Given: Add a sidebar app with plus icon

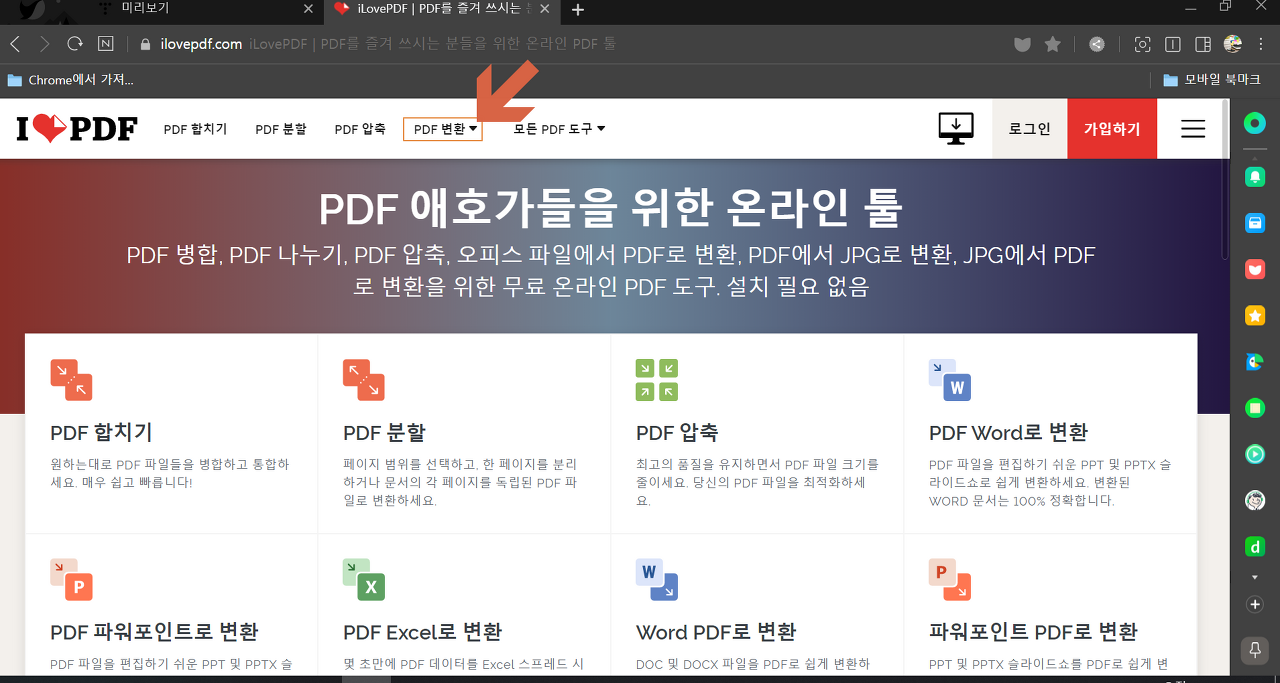Looking at the screenshot, I should 1254,605.
